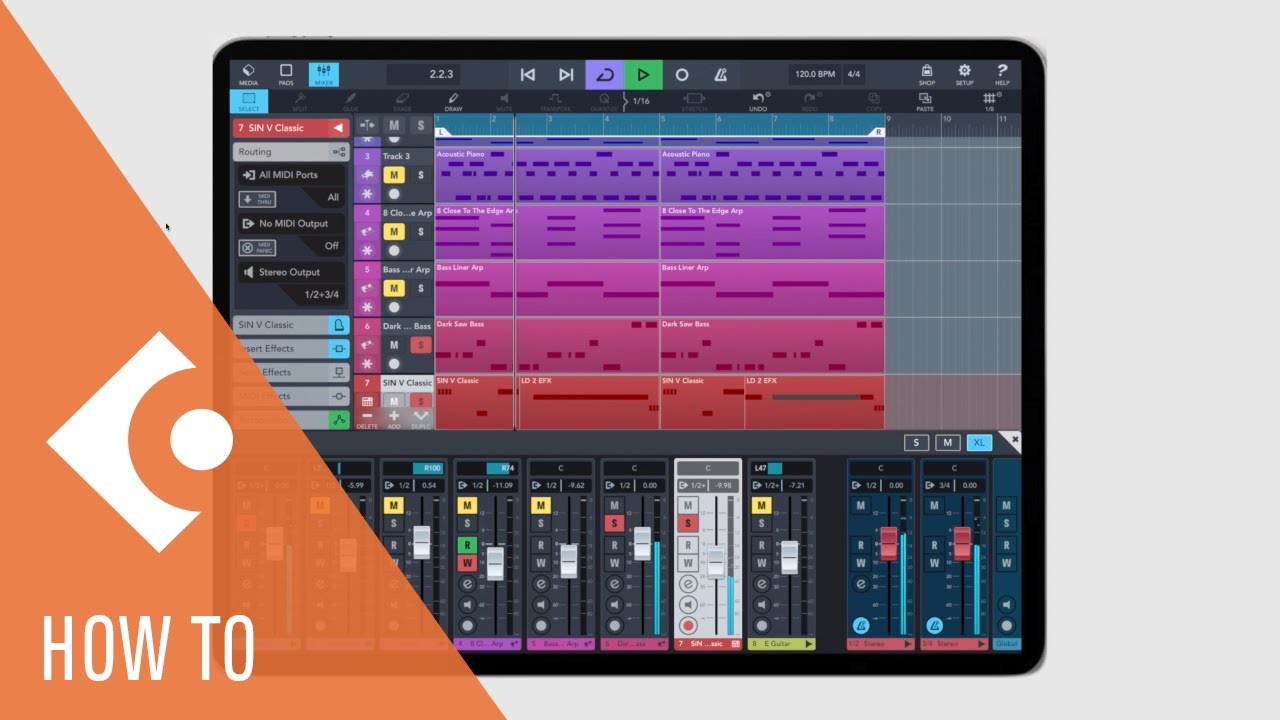Duplicate the track with the Duplc button
Viewport: 1280px width, 720px height.
coord(421,419)
